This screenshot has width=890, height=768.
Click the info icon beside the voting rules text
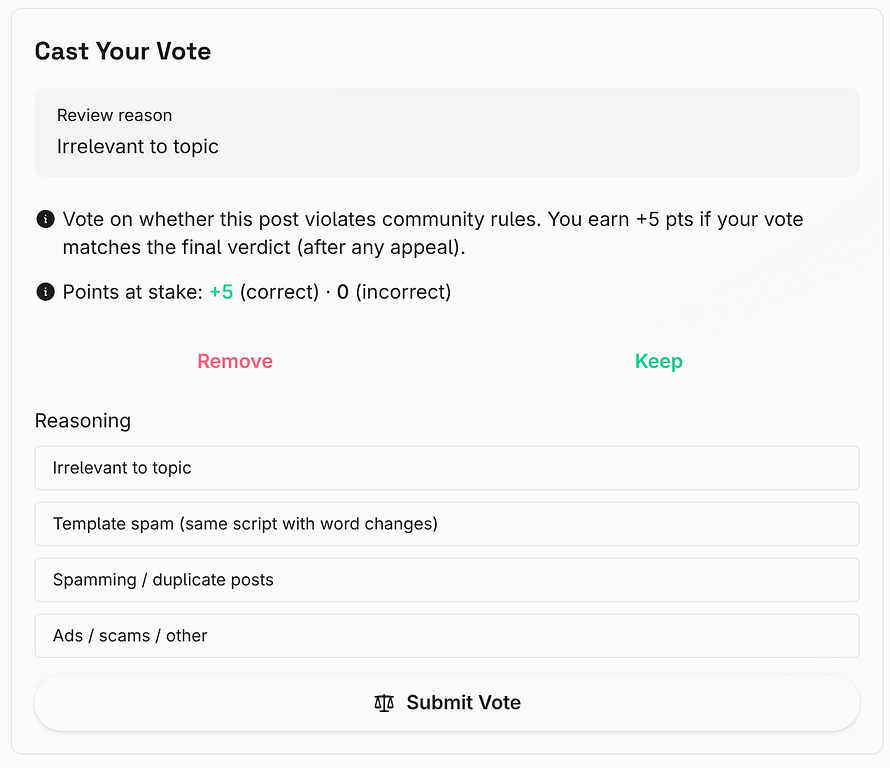pos(45,219)
